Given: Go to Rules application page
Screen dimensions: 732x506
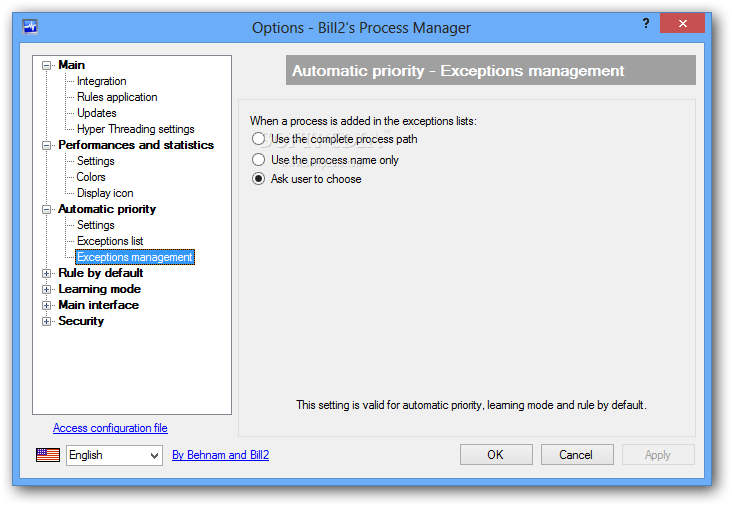Looking at the screenshot, I should [117, 97].
